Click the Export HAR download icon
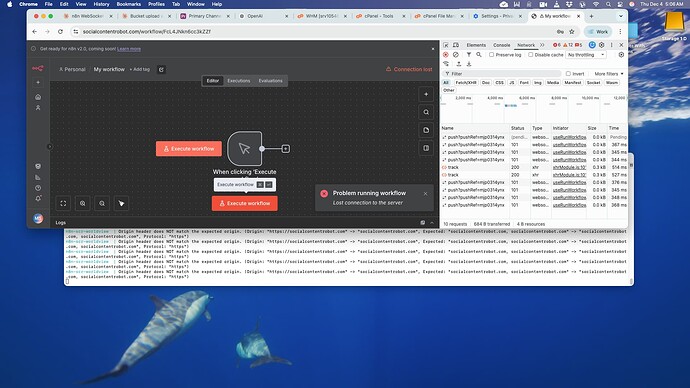690x388 pixels. coord(469,64)
